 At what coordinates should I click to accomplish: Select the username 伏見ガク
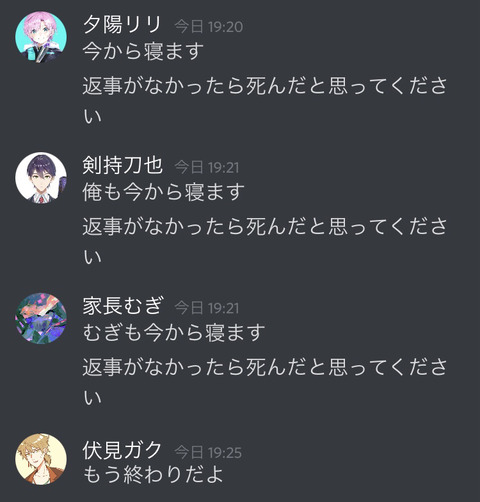click(122, 450)
